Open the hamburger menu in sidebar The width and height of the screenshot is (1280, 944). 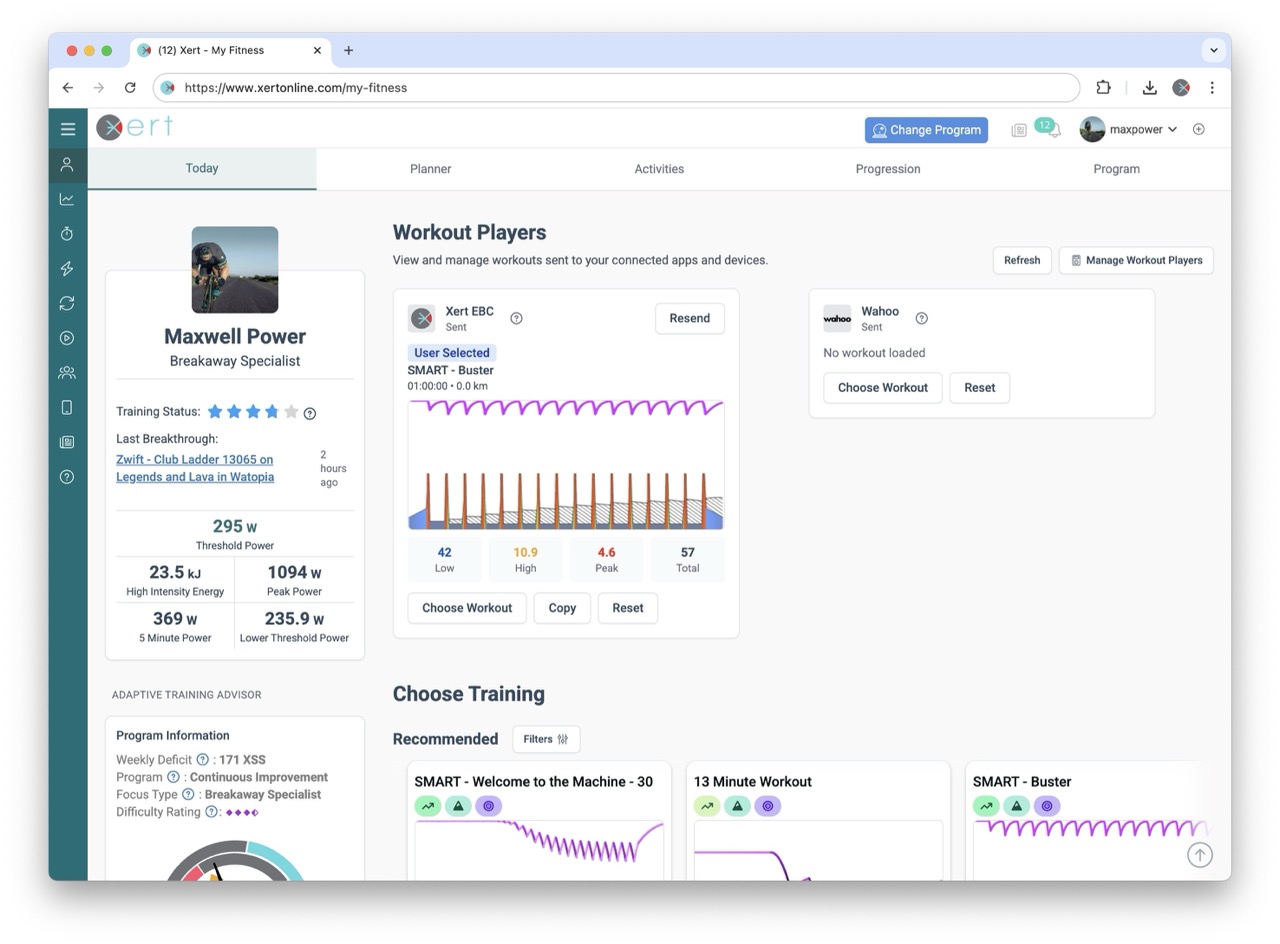pos(68,129)
